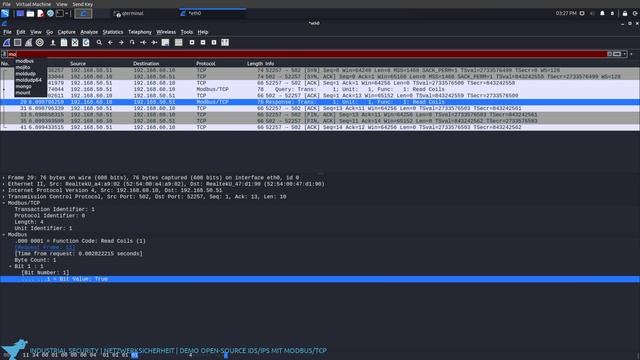Open a capture file from toolbar

(53, 42)
